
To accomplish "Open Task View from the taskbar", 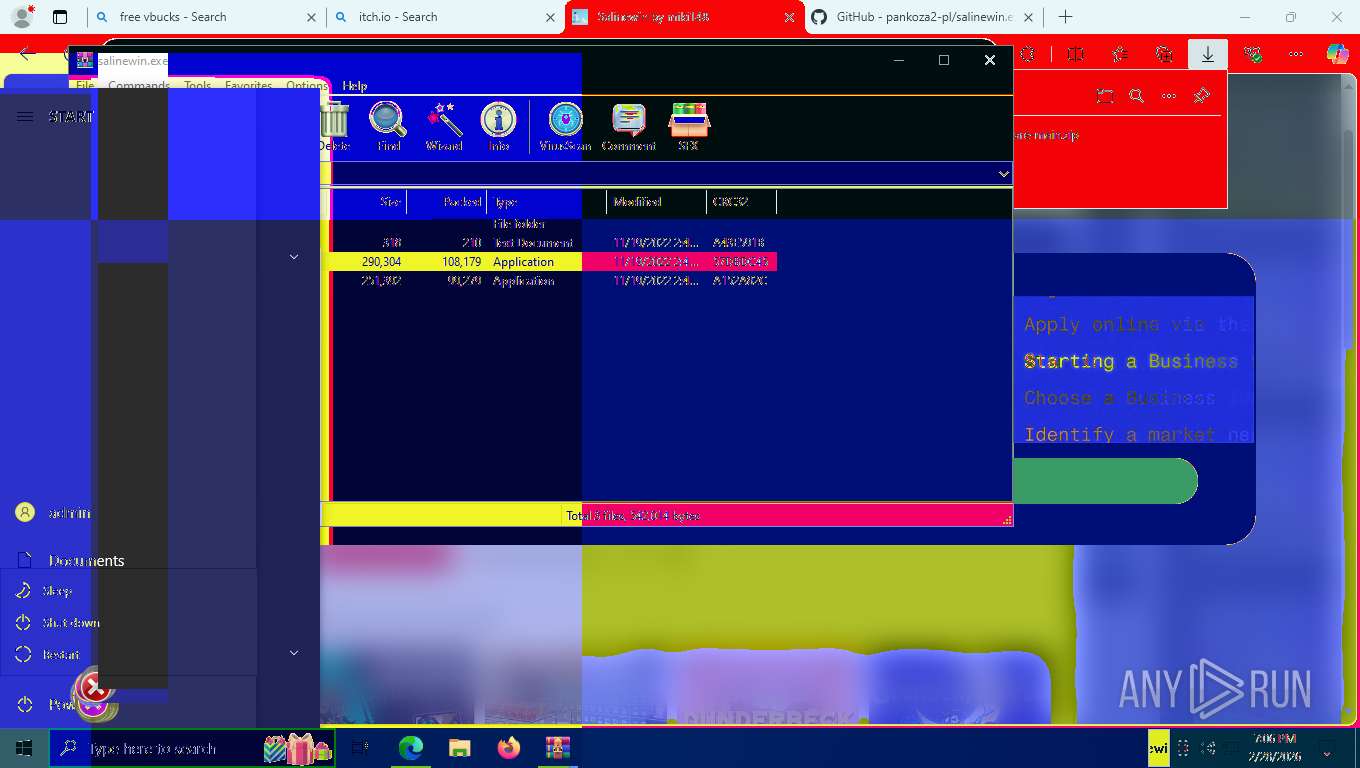I will (361, 748).
